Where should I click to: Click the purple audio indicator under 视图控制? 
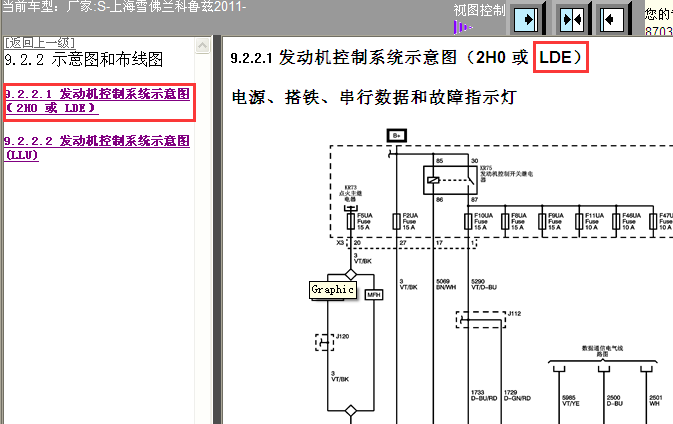[462, 28]
